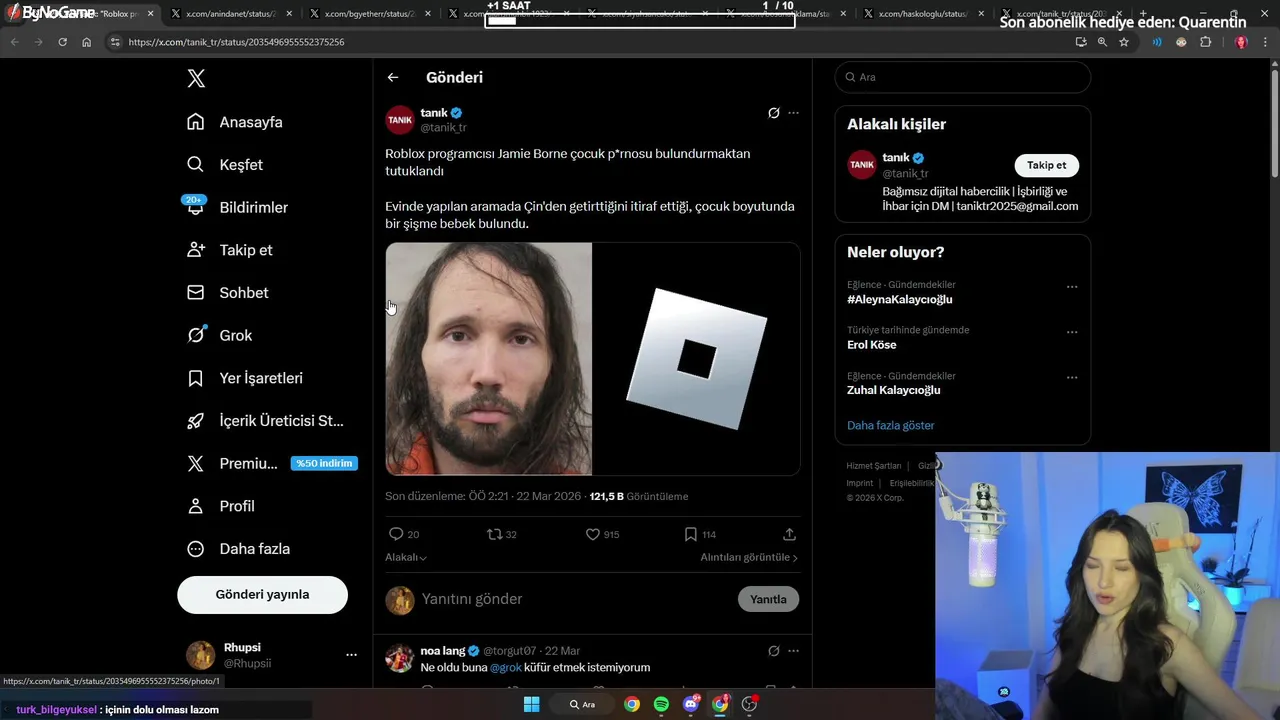Click Takip et people icon
Viewport: 1280px width, 720px height.
click(196, 250)
